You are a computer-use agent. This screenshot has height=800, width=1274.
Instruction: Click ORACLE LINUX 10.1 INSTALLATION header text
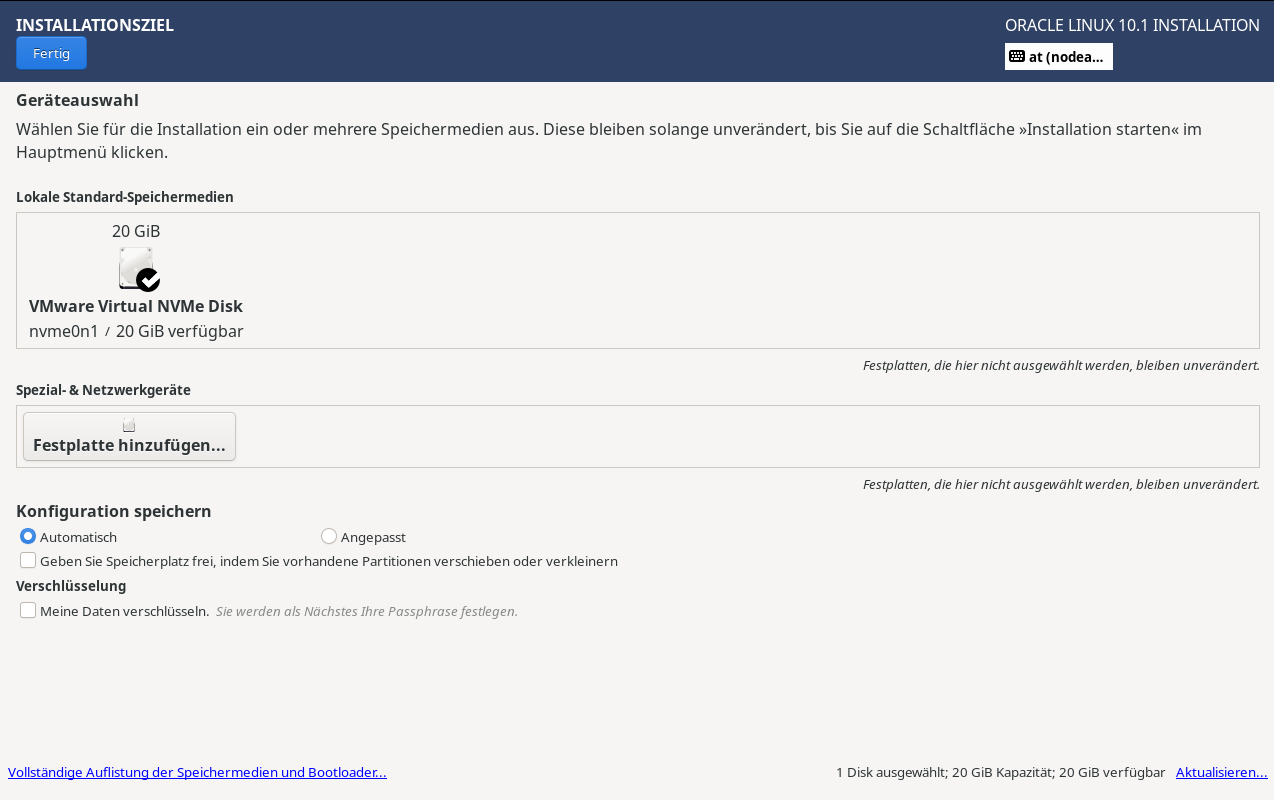click(1132, 24)
